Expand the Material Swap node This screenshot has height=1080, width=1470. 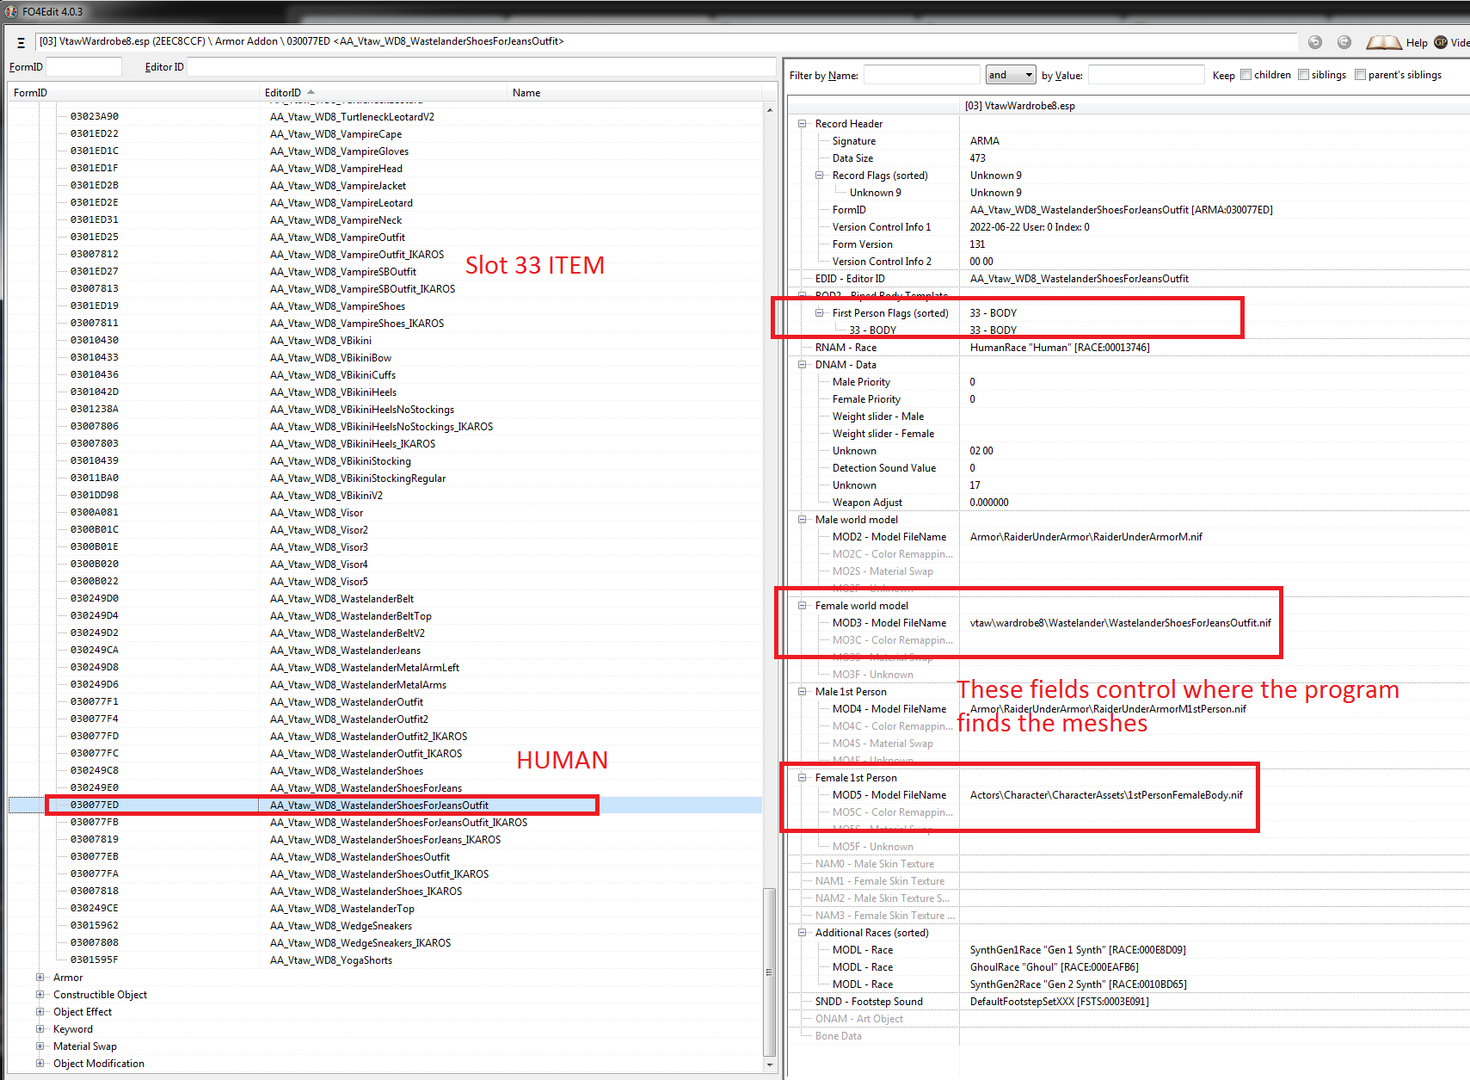click(40, 1046)
